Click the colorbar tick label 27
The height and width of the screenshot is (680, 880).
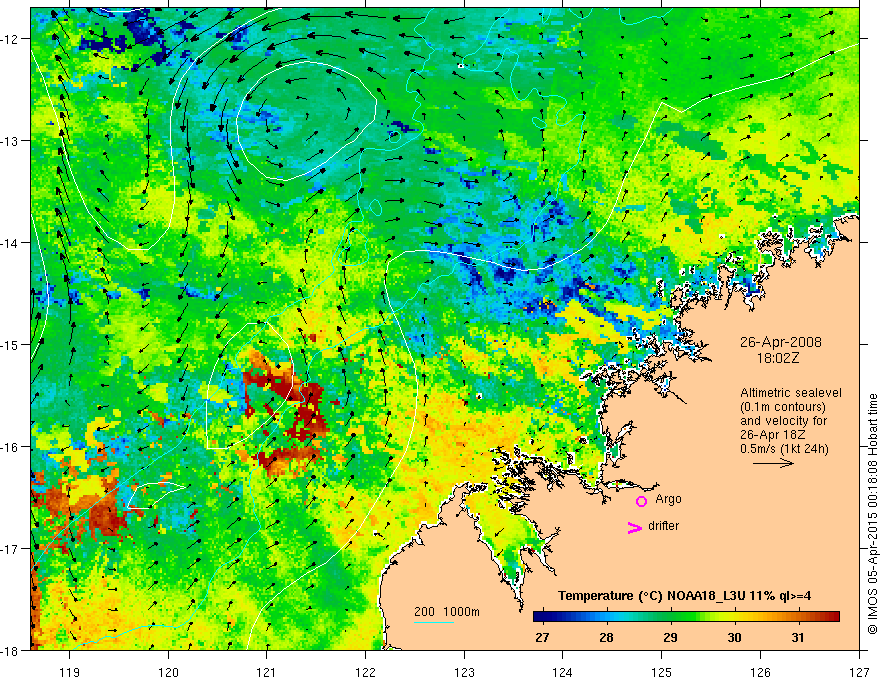pyautogui.click(x=542, y=637)
